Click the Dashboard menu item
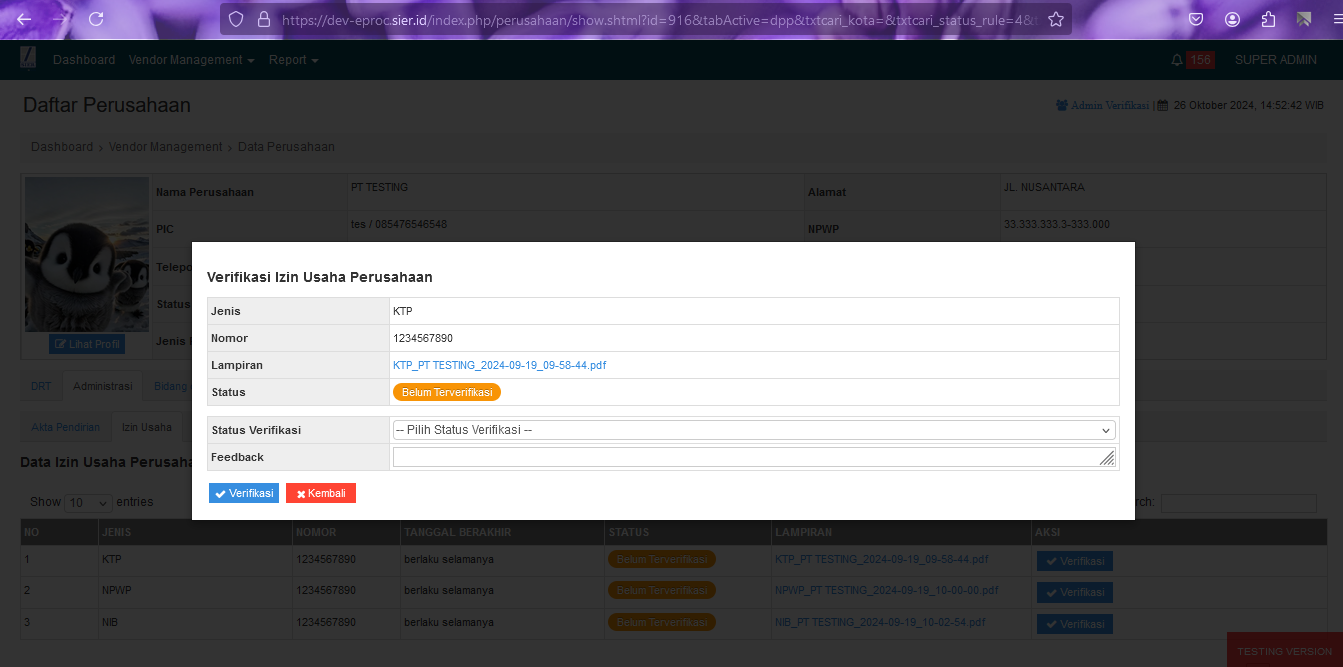 84,60
